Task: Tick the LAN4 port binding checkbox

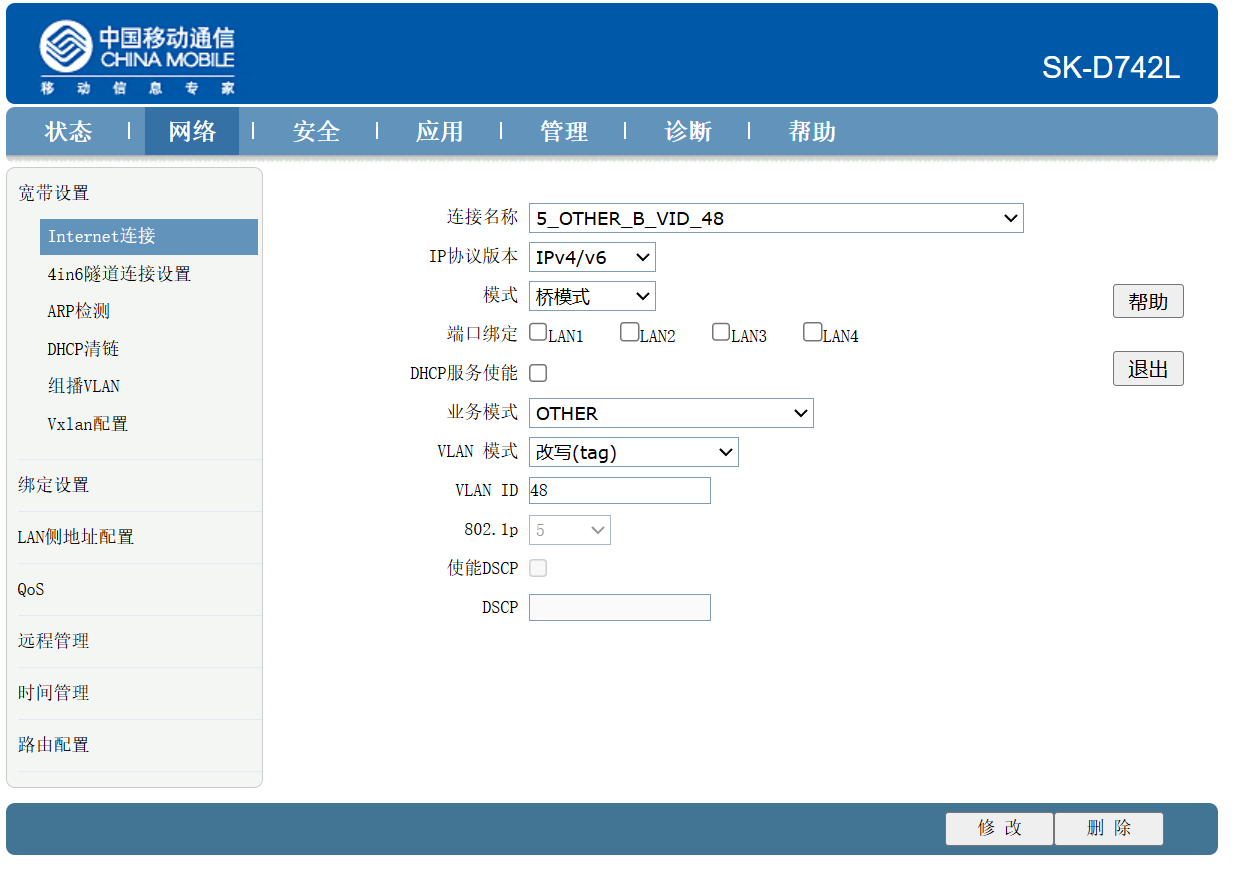Action: tap(813, 332)
